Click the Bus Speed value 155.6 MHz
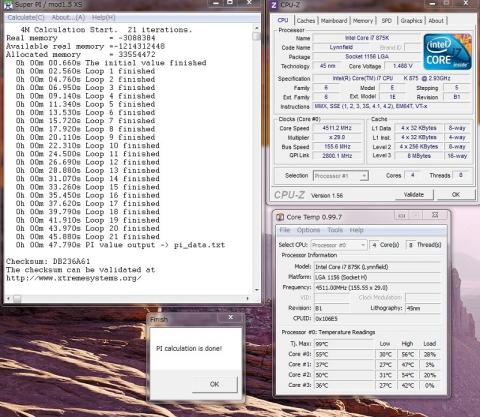The height and width of the screenshot is (417, 480). click(337, 147)
